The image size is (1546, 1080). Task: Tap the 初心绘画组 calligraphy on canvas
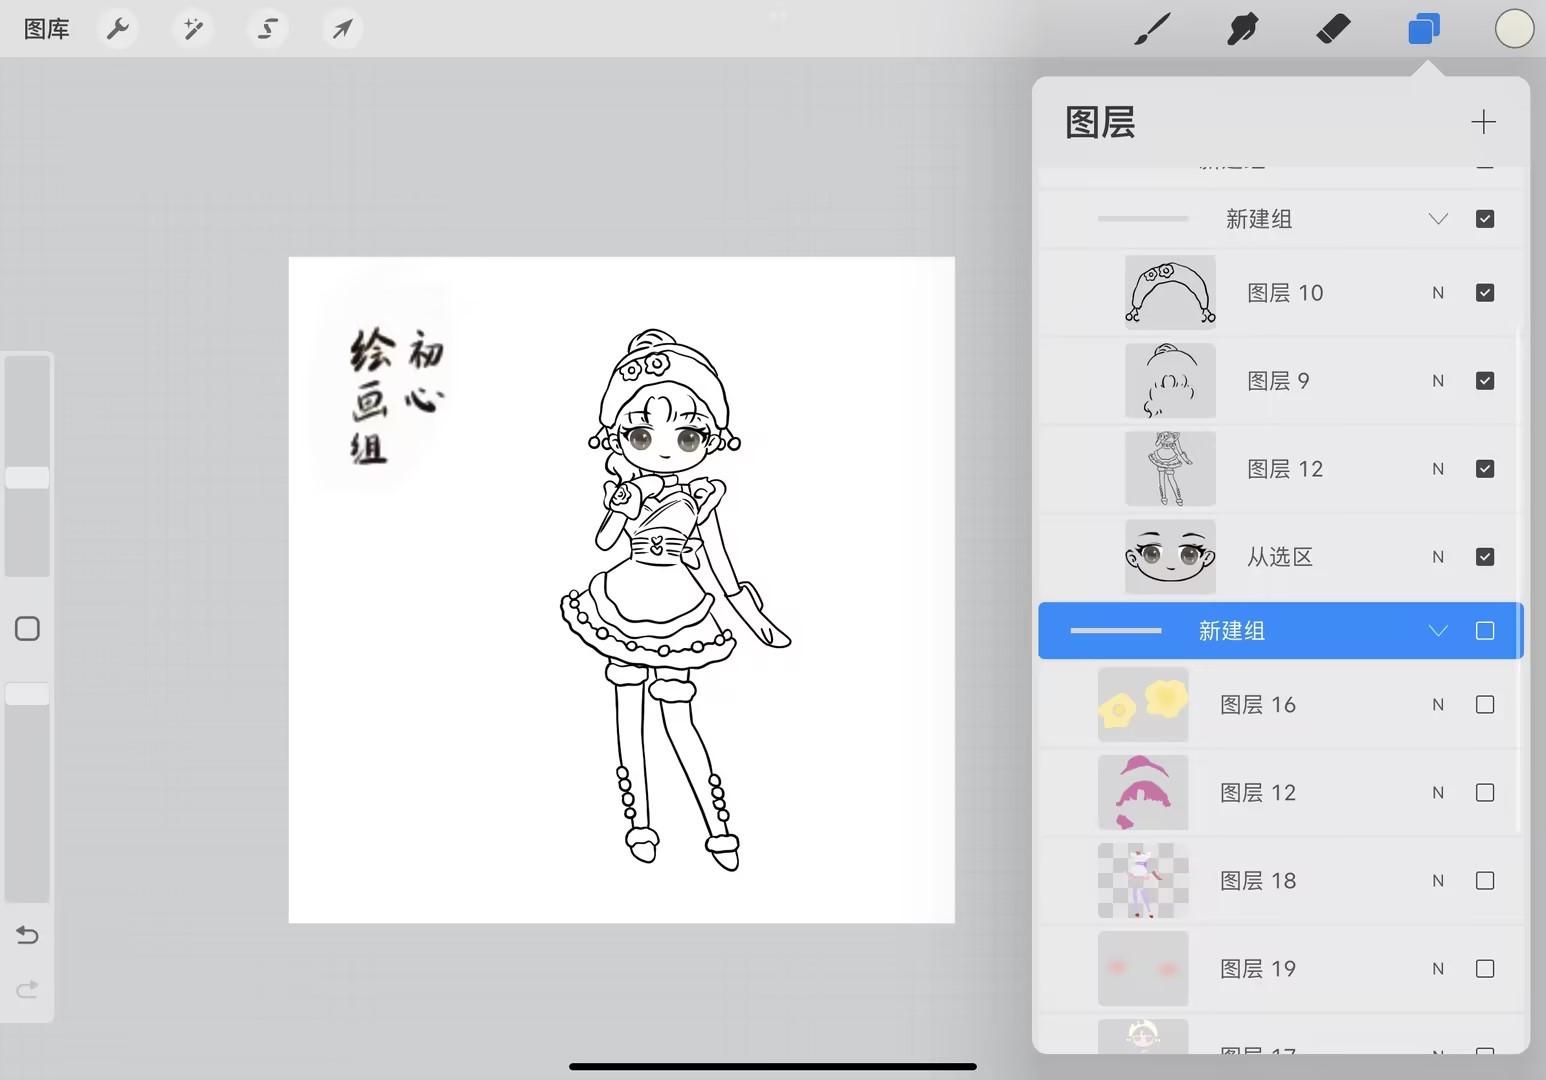click(x=396, y=396)
